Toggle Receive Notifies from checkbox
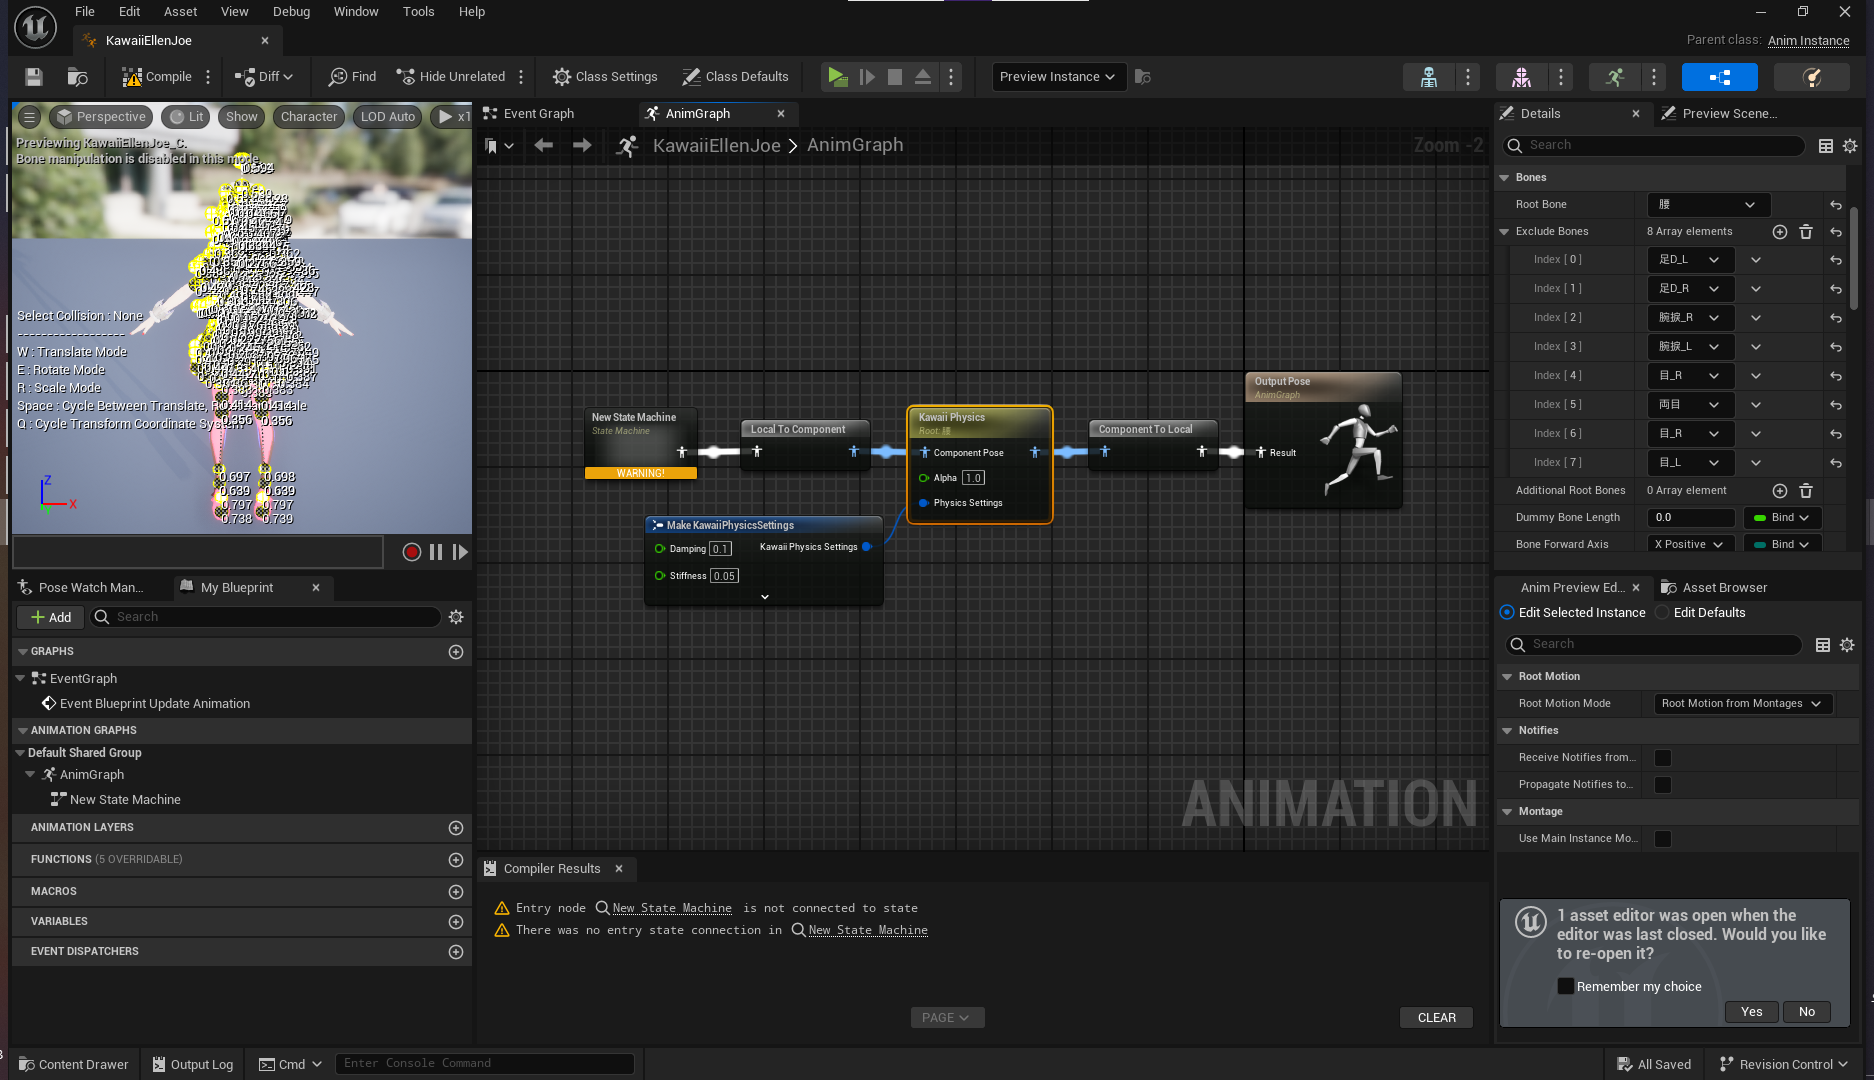This screenshot has width=1874, height=1080. tap(1663, 758)
